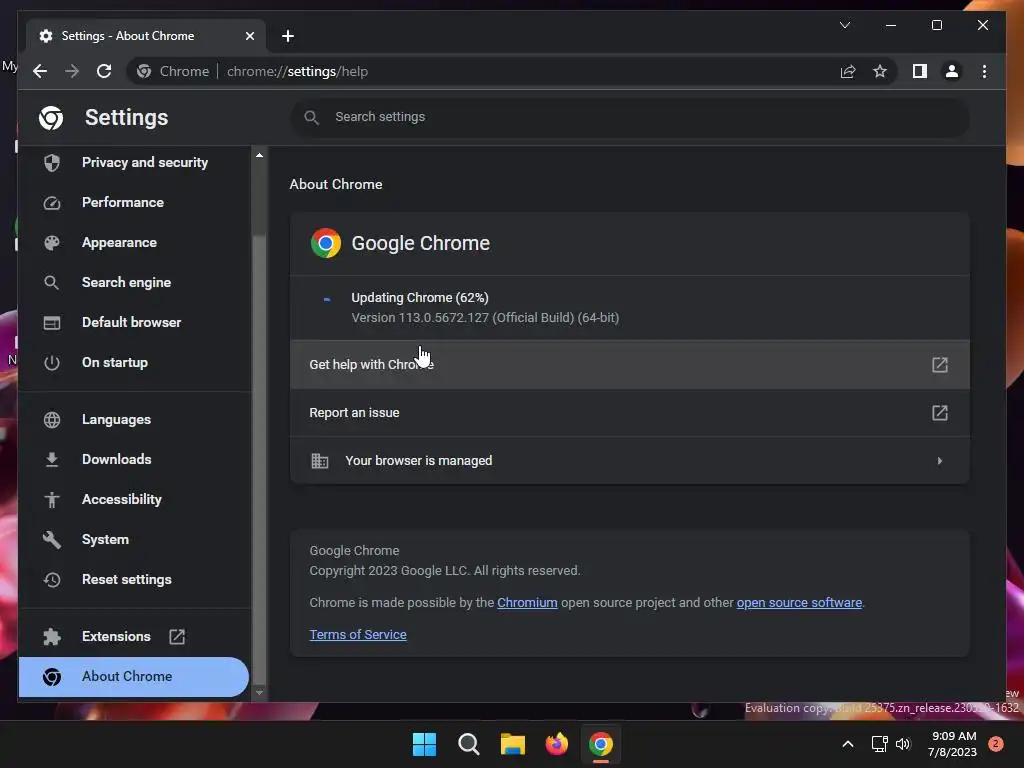1024x768 pixels.
Task: Click the Search engine magnifier icon
Action: pyautogui.click(x=52, y=282)
